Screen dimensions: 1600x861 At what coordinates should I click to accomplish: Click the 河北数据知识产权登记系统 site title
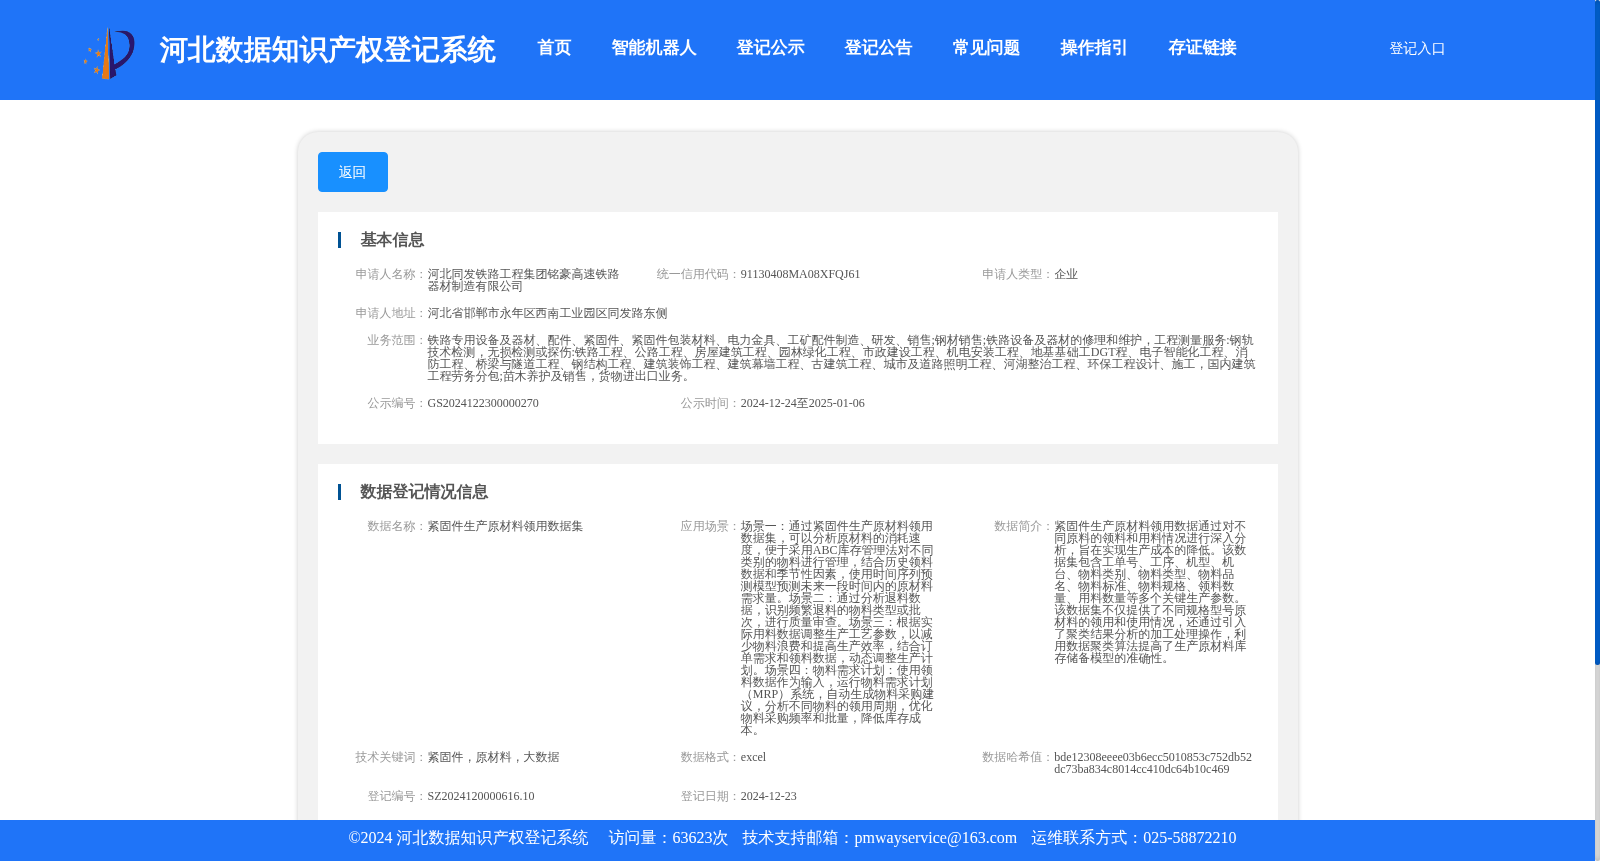[x=327, y=50]
